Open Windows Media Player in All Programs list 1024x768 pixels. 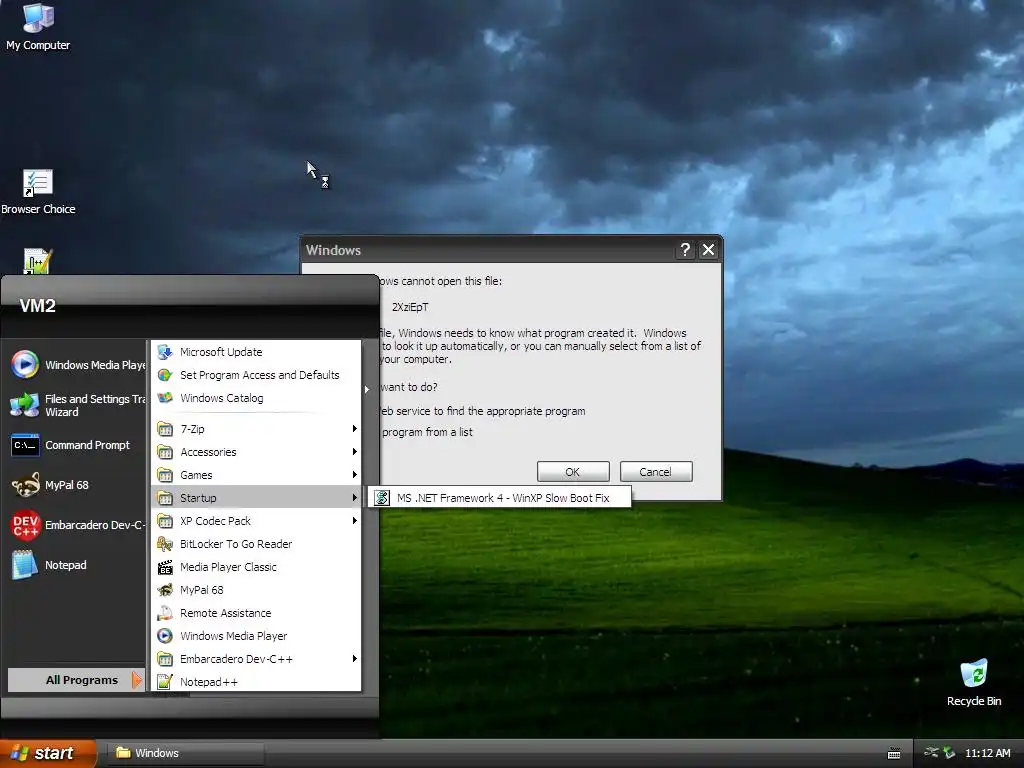coord(256,635)
